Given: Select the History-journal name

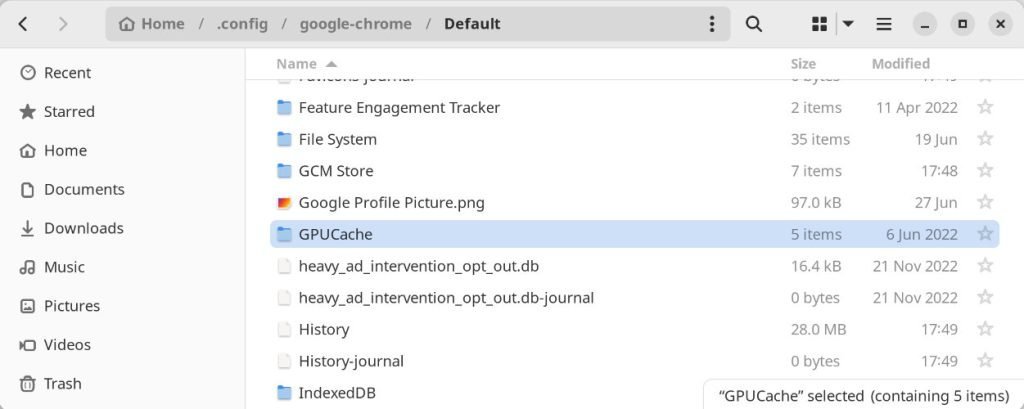Looking at the screenshot, I should (351, 361).
